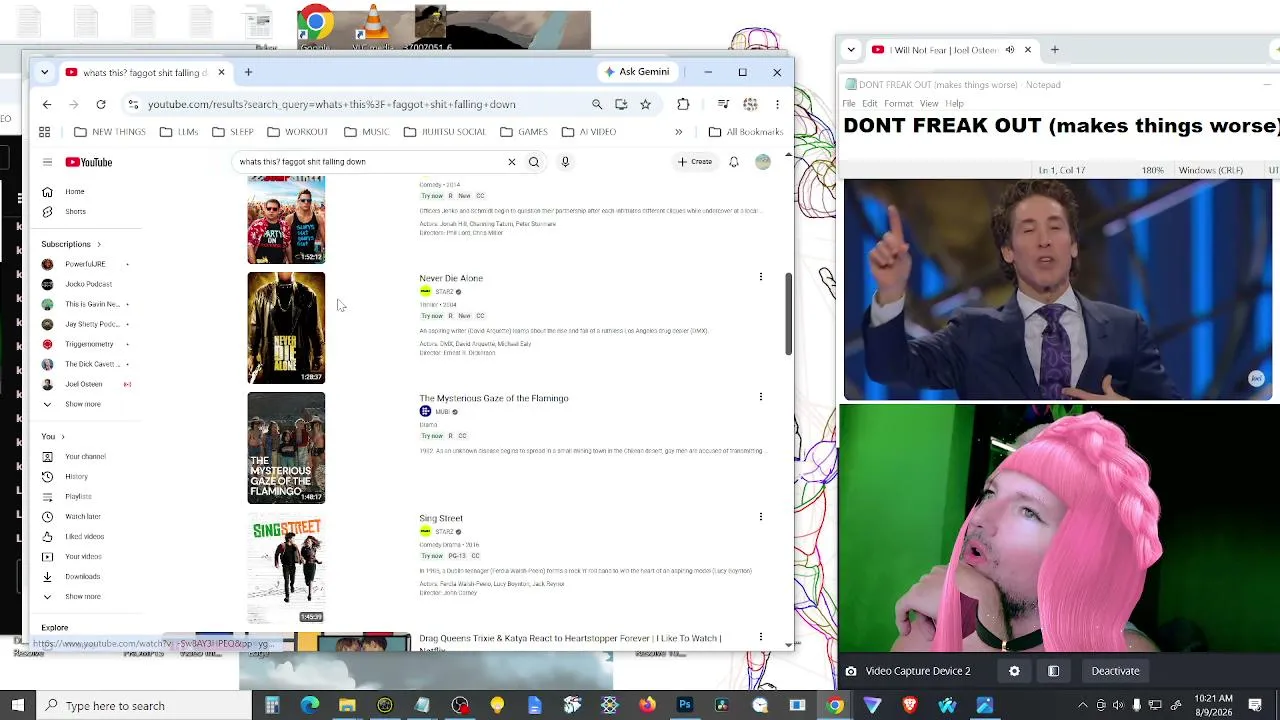Click the YouTube logo
1280x720 pixels.
(x=89, y=162)
